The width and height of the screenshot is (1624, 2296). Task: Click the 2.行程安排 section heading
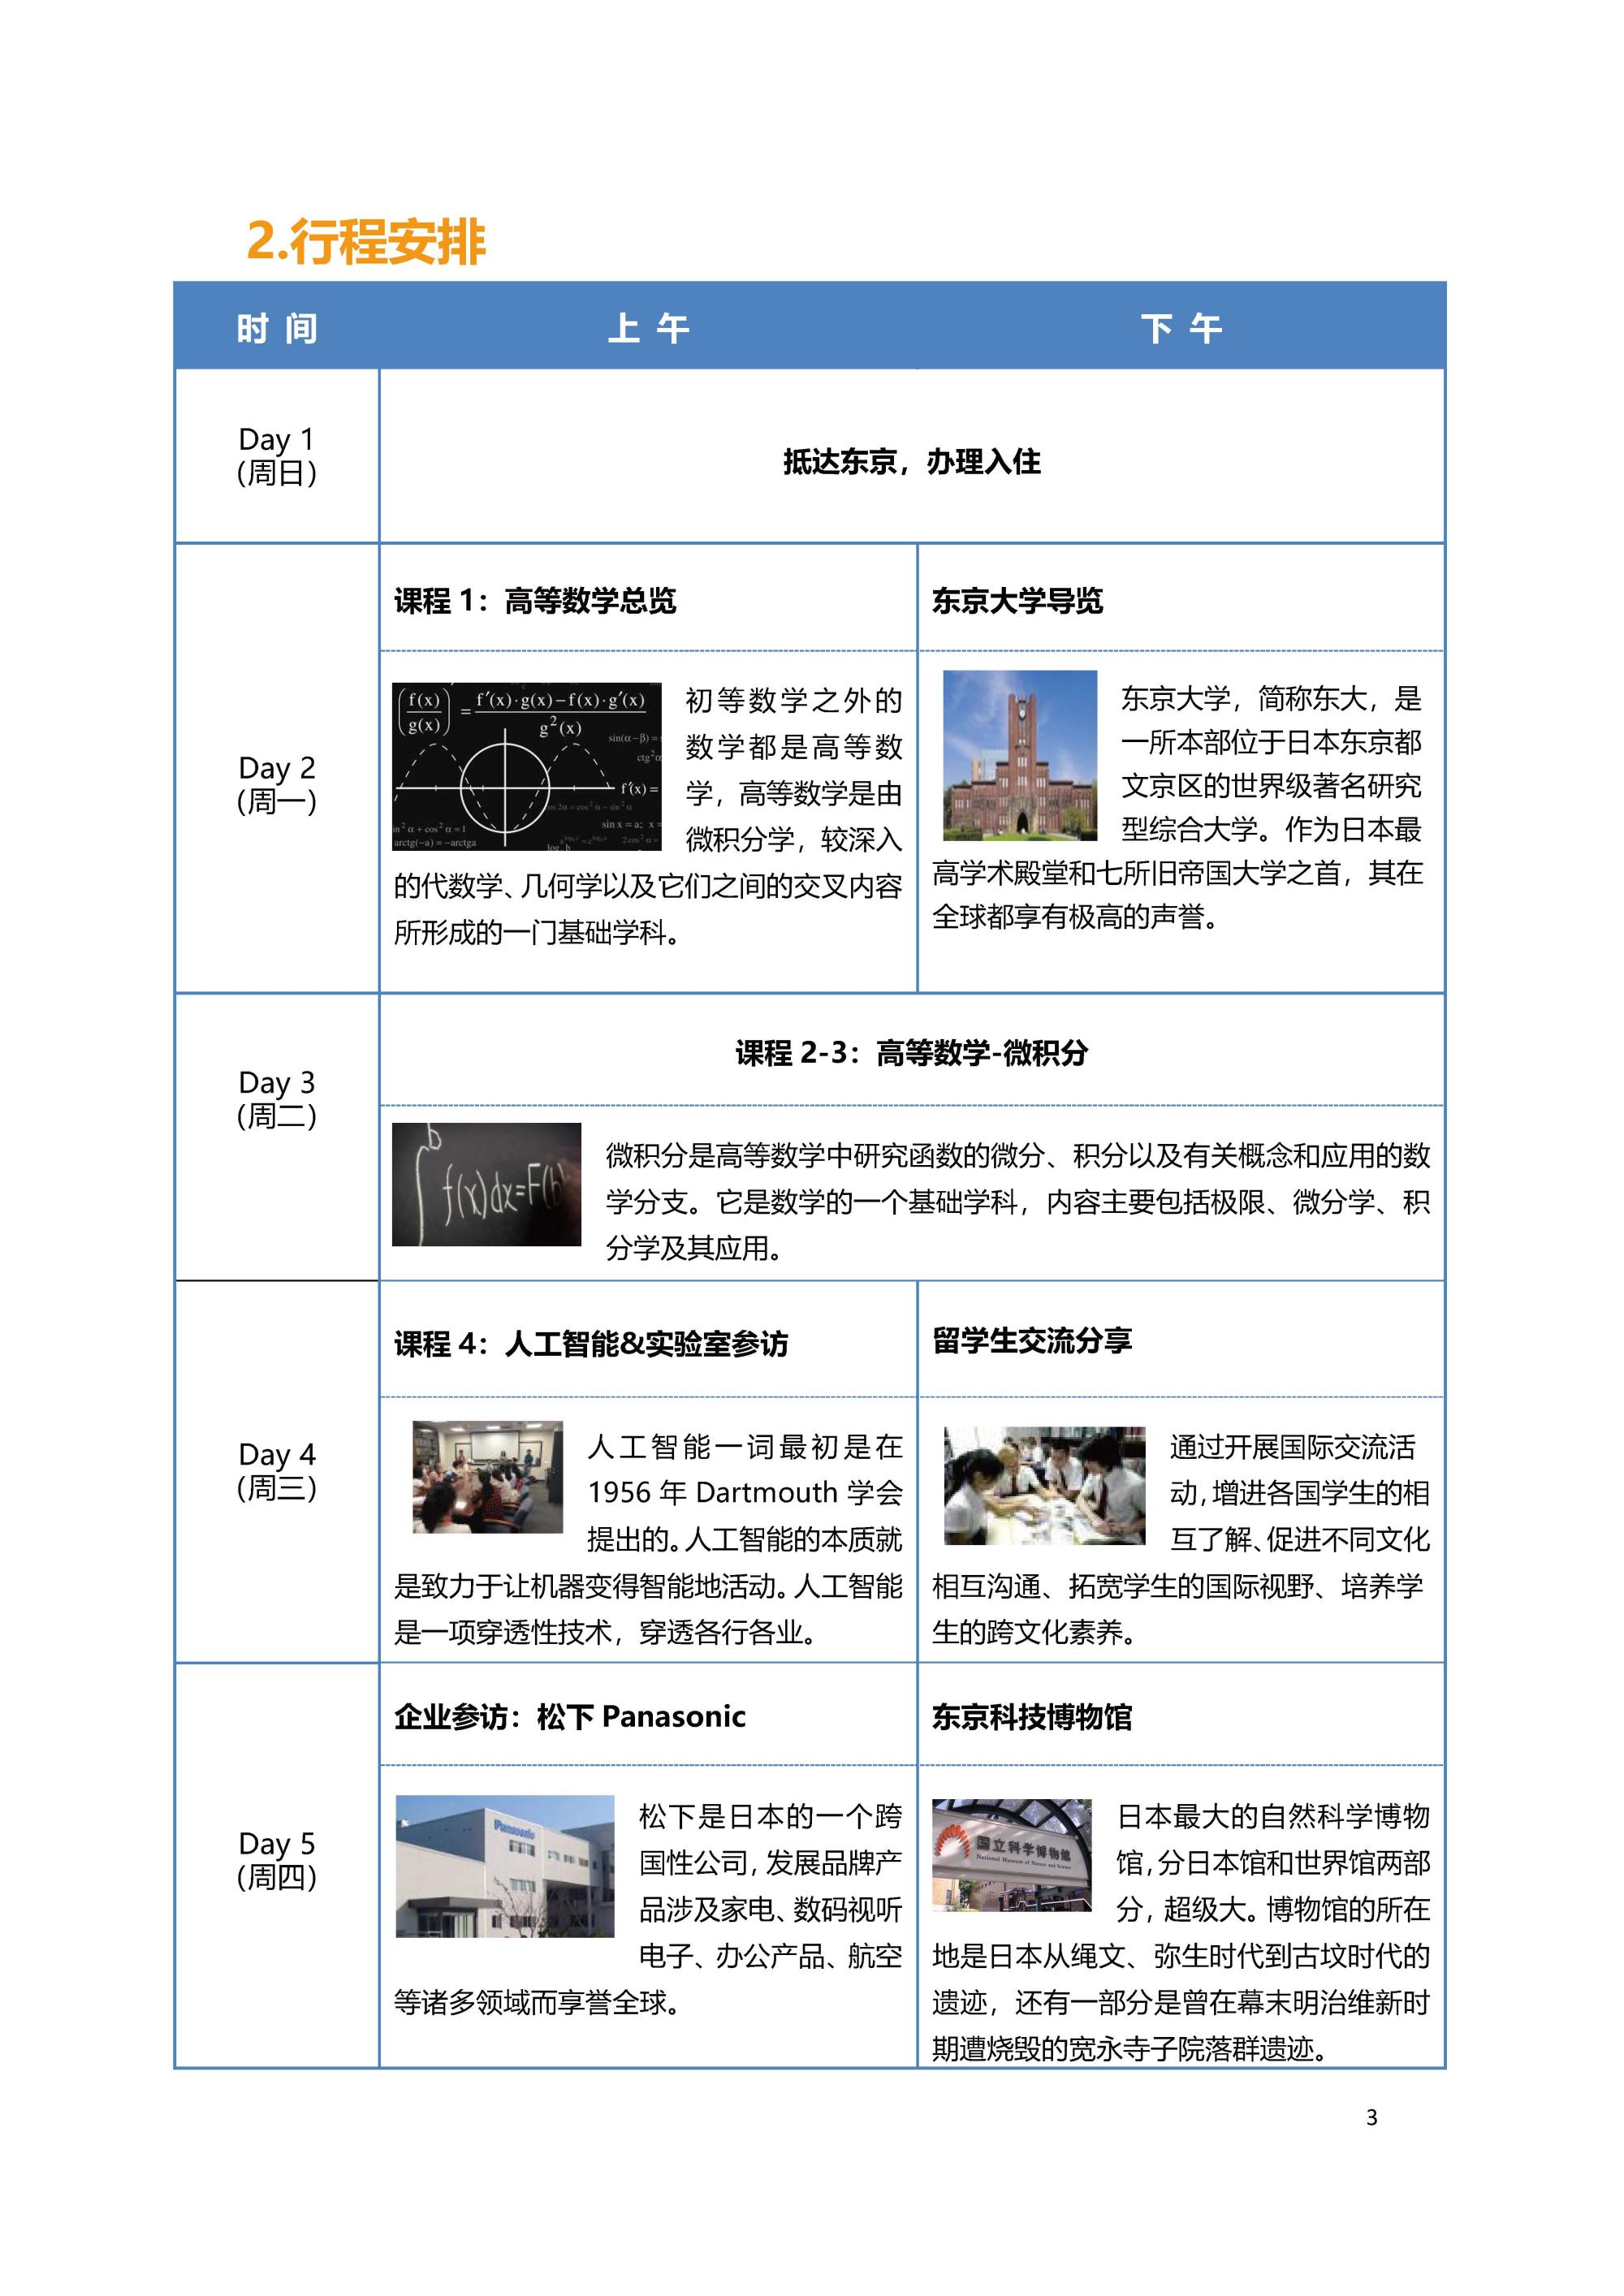point(365,241)
